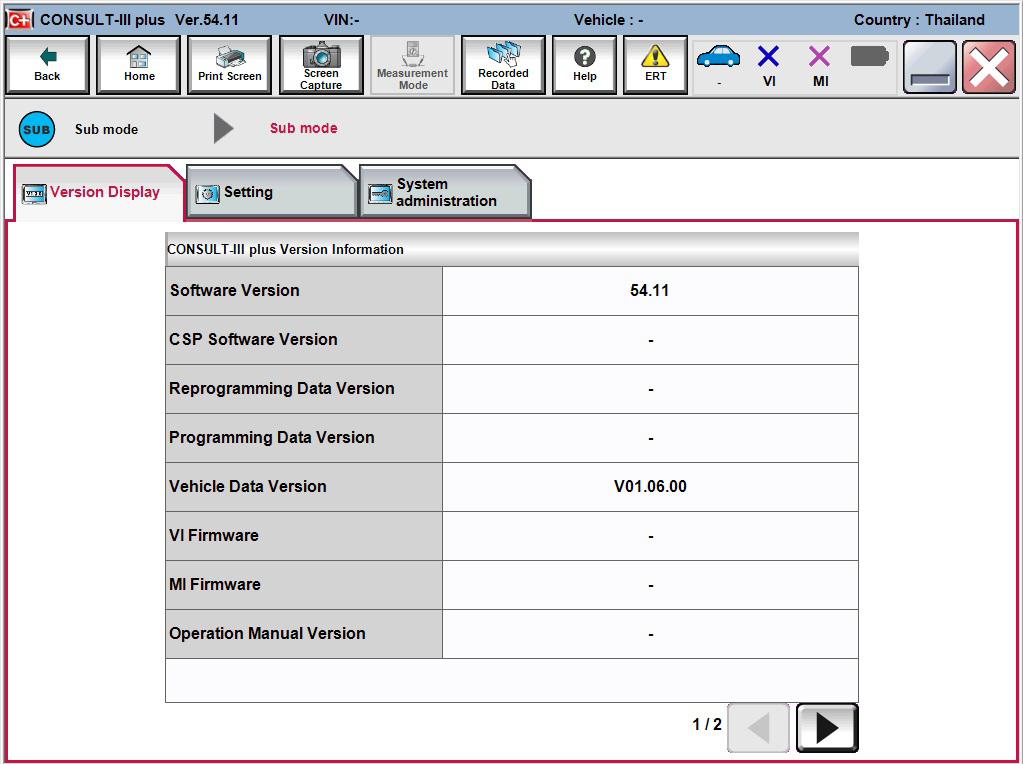Open the Help function
The height and width of the screenshot is (764, 1023).
click(x=584, y=64)
